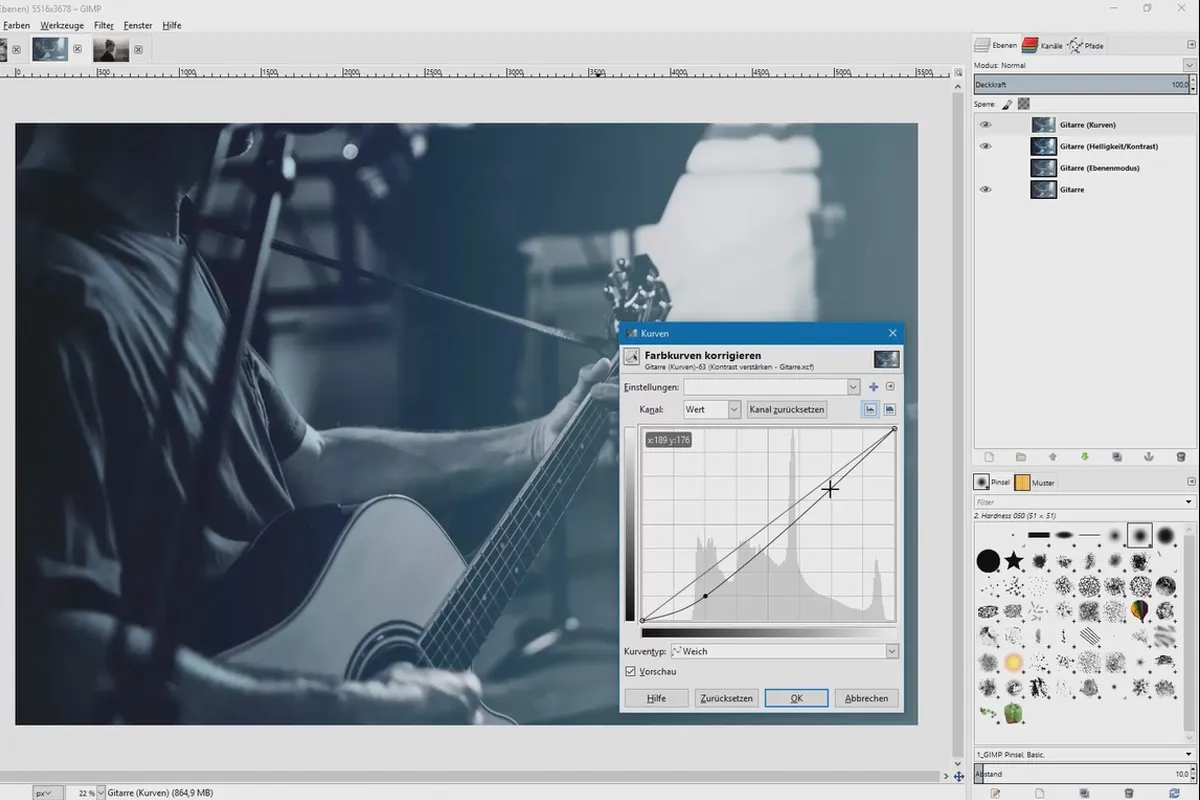Select the hot-air balloon colored brush
1200x800 pixels.
[1139, 610]
